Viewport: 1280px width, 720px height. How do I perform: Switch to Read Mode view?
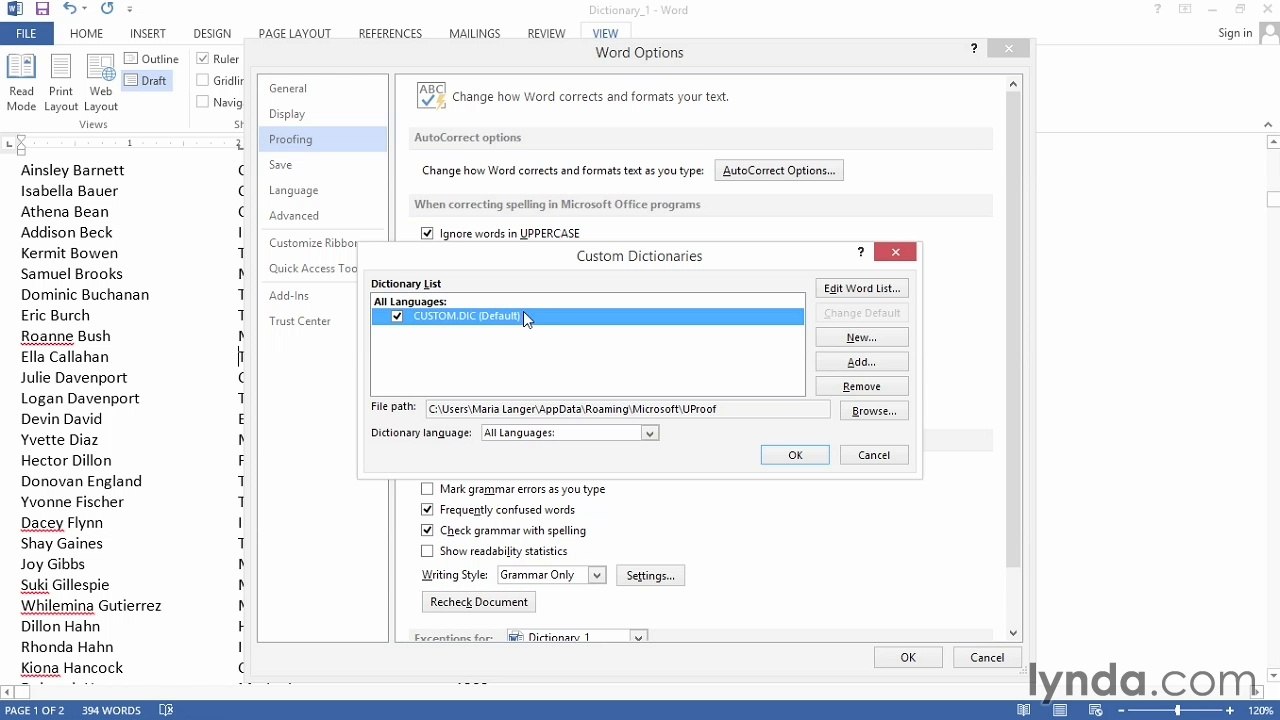coord(21,83)
